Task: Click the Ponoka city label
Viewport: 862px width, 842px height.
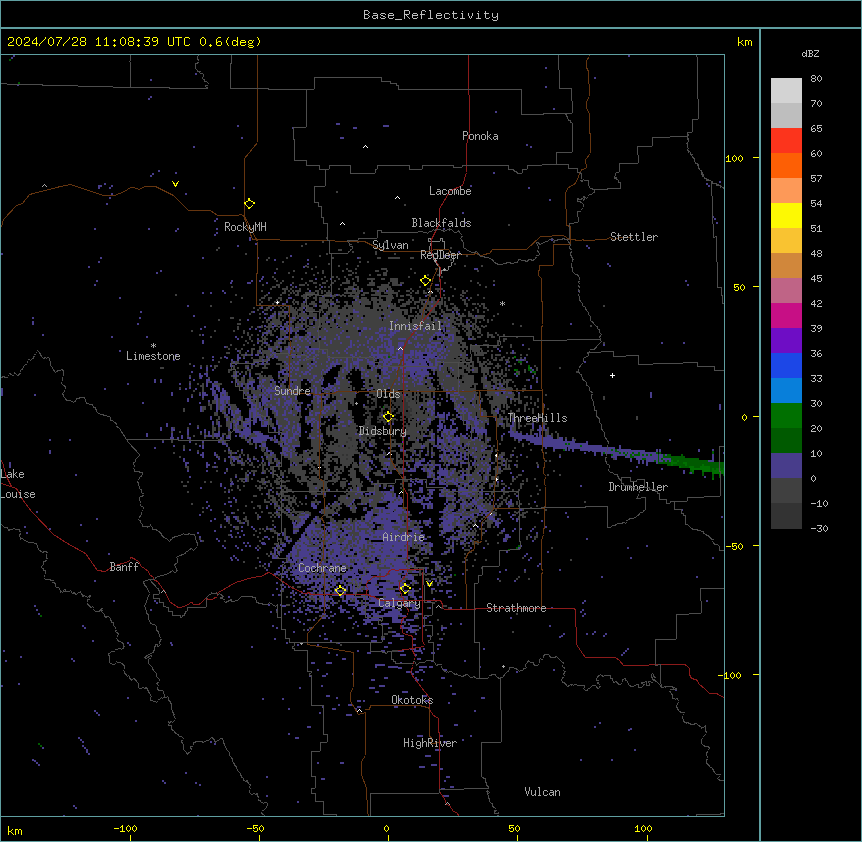Action: (480, 136)
